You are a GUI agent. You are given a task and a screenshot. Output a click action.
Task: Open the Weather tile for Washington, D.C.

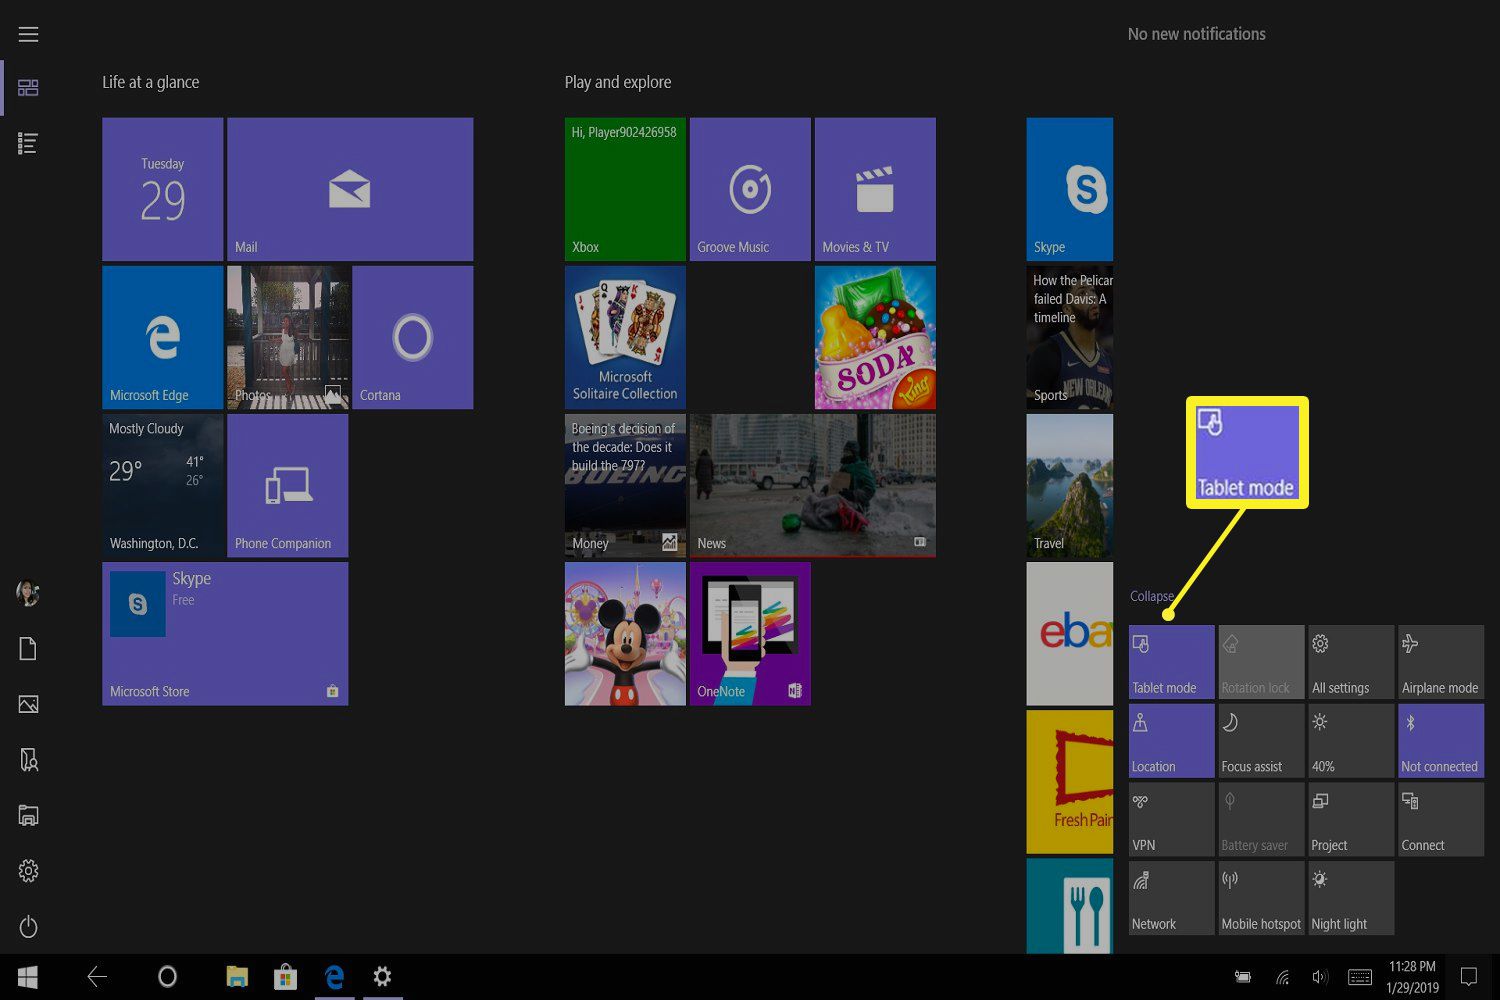[x=163, y=485]
